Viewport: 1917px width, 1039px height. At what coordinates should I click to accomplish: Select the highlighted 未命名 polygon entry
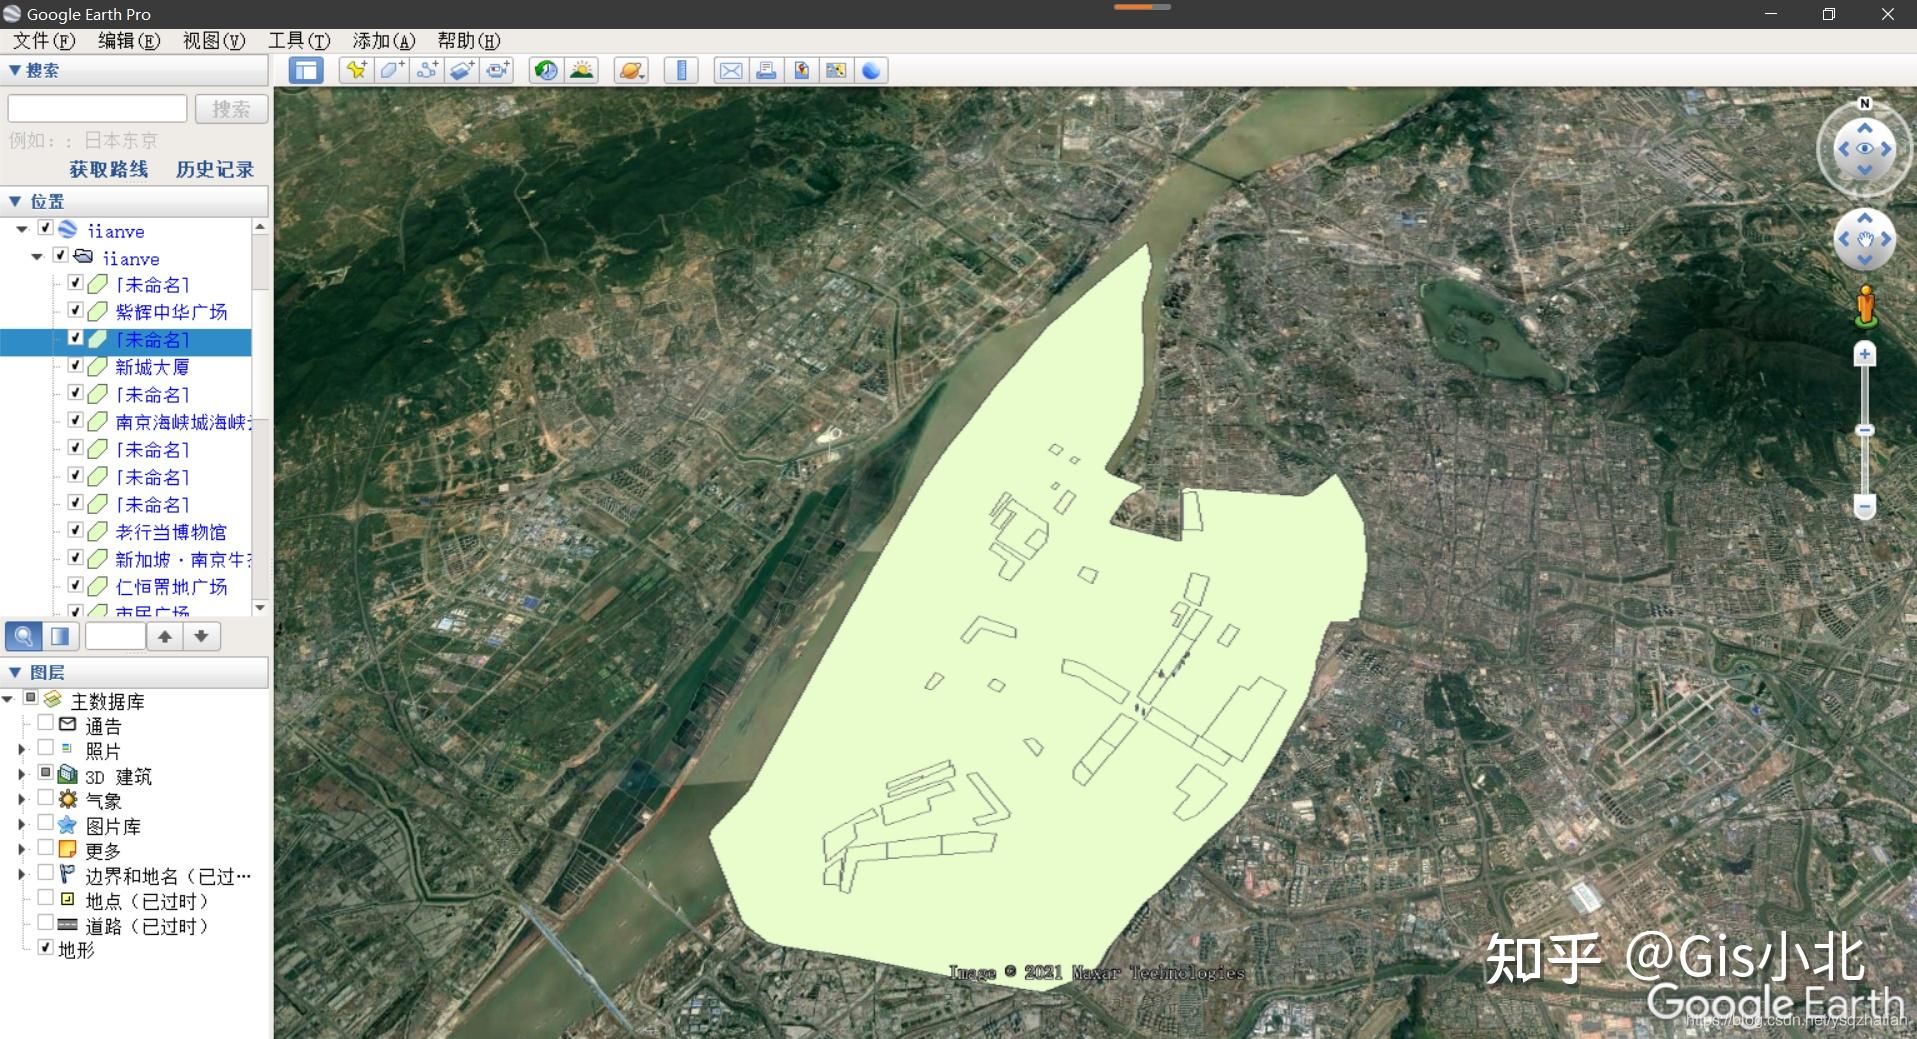(152, 340)
